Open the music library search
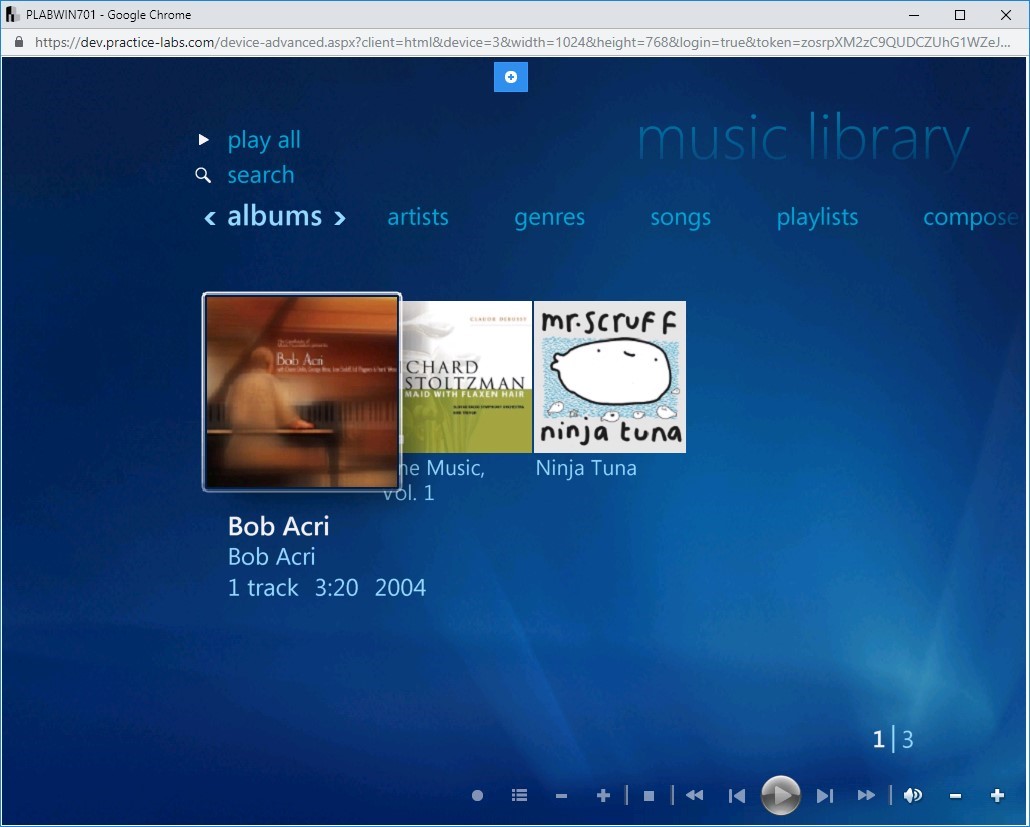 click(x=260, y=175)
